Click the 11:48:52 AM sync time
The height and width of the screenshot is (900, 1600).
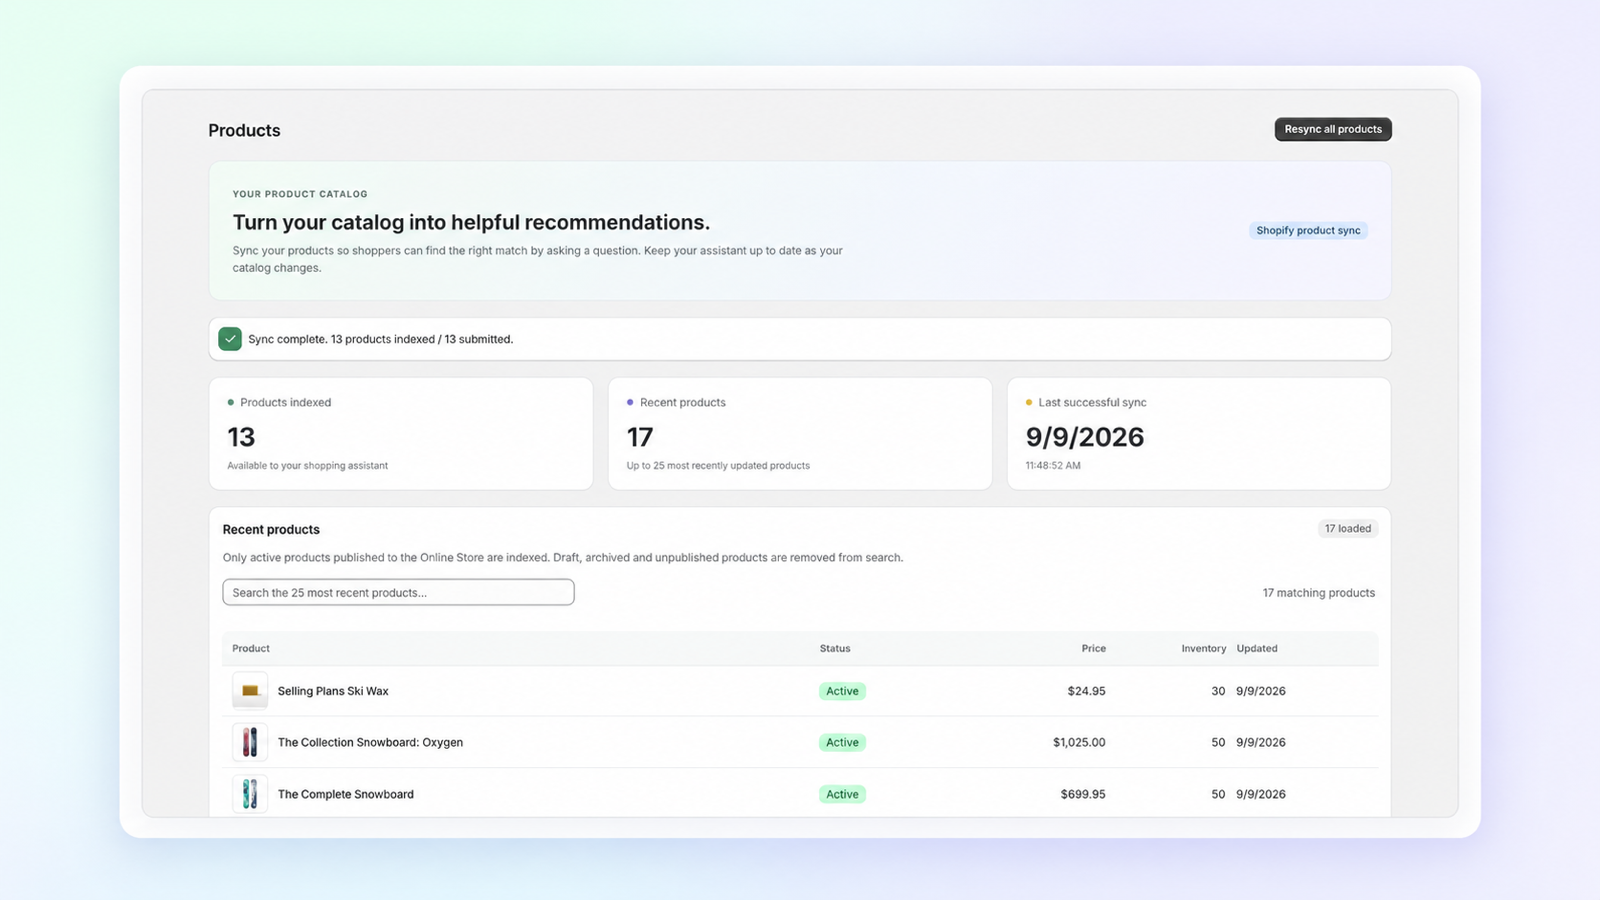1053,466
